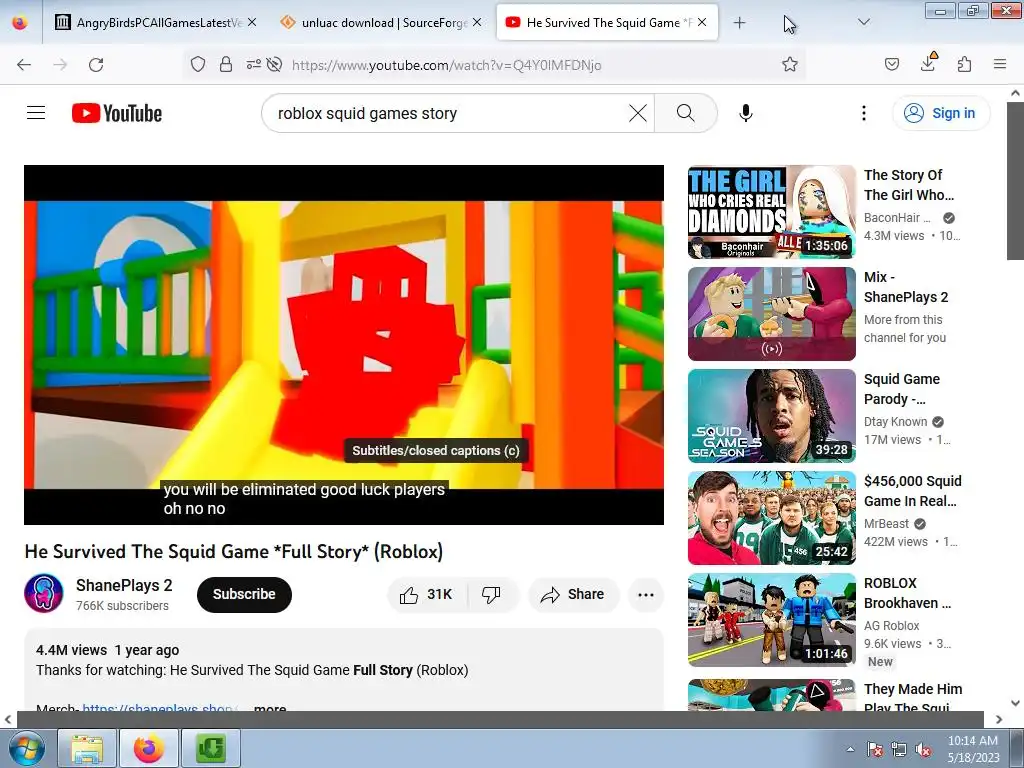Open ROBLOX Brookhaven video thumbnail
Screen dimensions: 1024x768
tap(771, 619)
